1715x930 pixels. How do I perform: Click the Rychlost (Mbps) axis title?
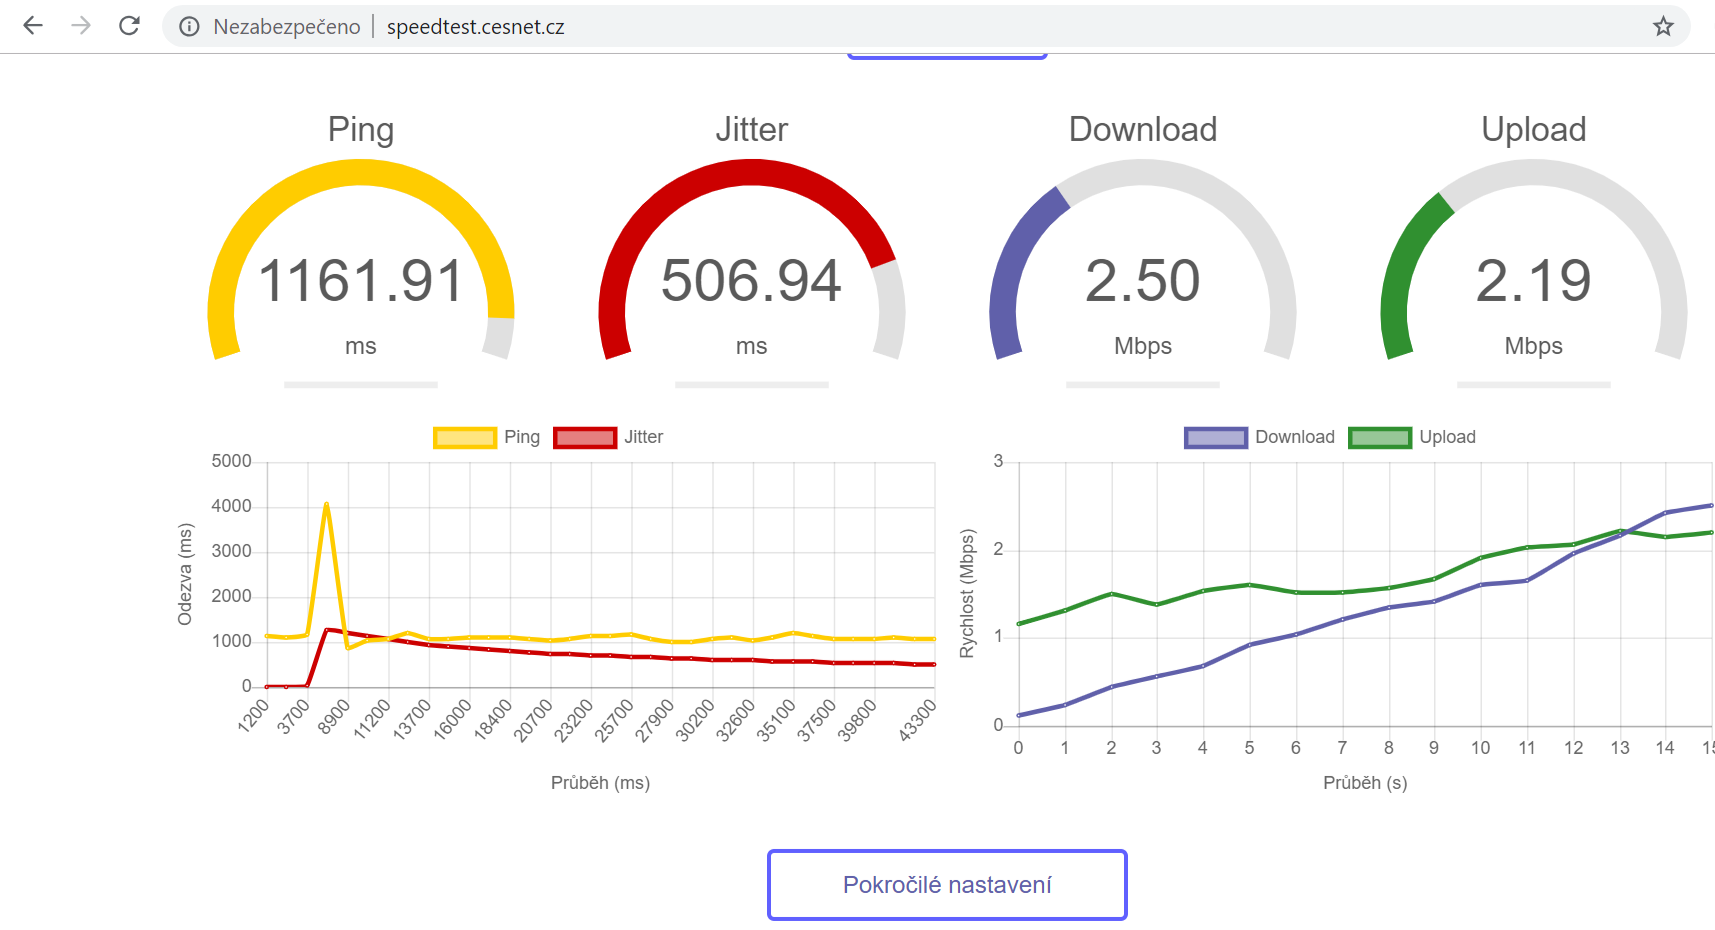coord(967,594)
